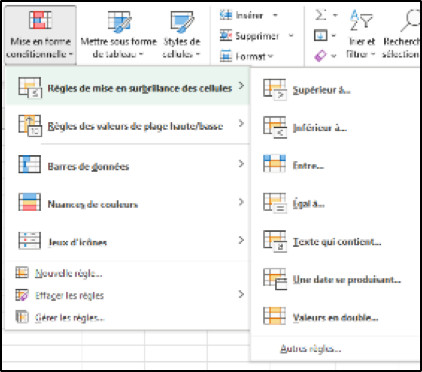
Task: Click the Format cells icon
Action: [226, 56]
